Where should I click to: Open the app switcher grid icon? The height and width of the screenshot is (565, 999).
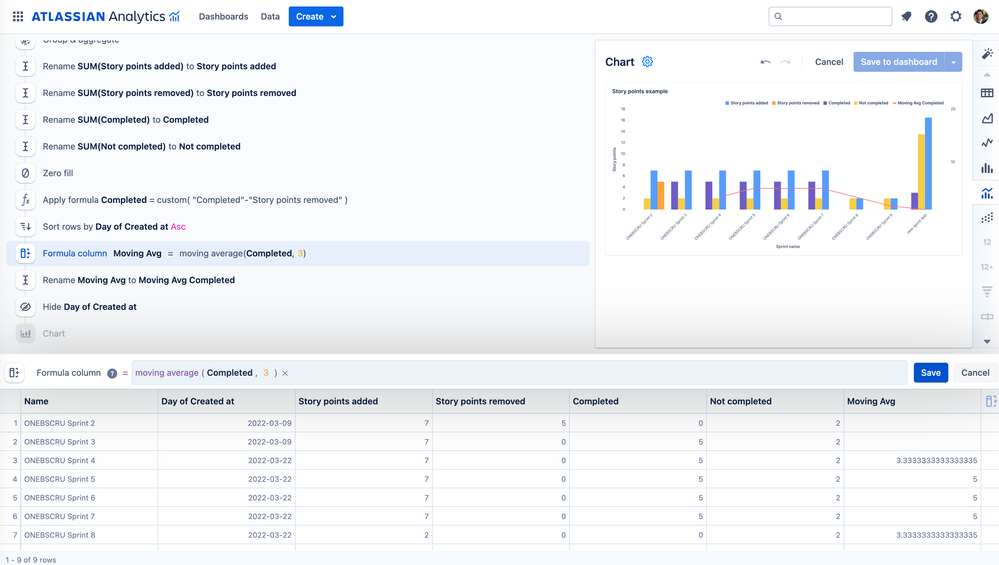click(x=18, y=17)
